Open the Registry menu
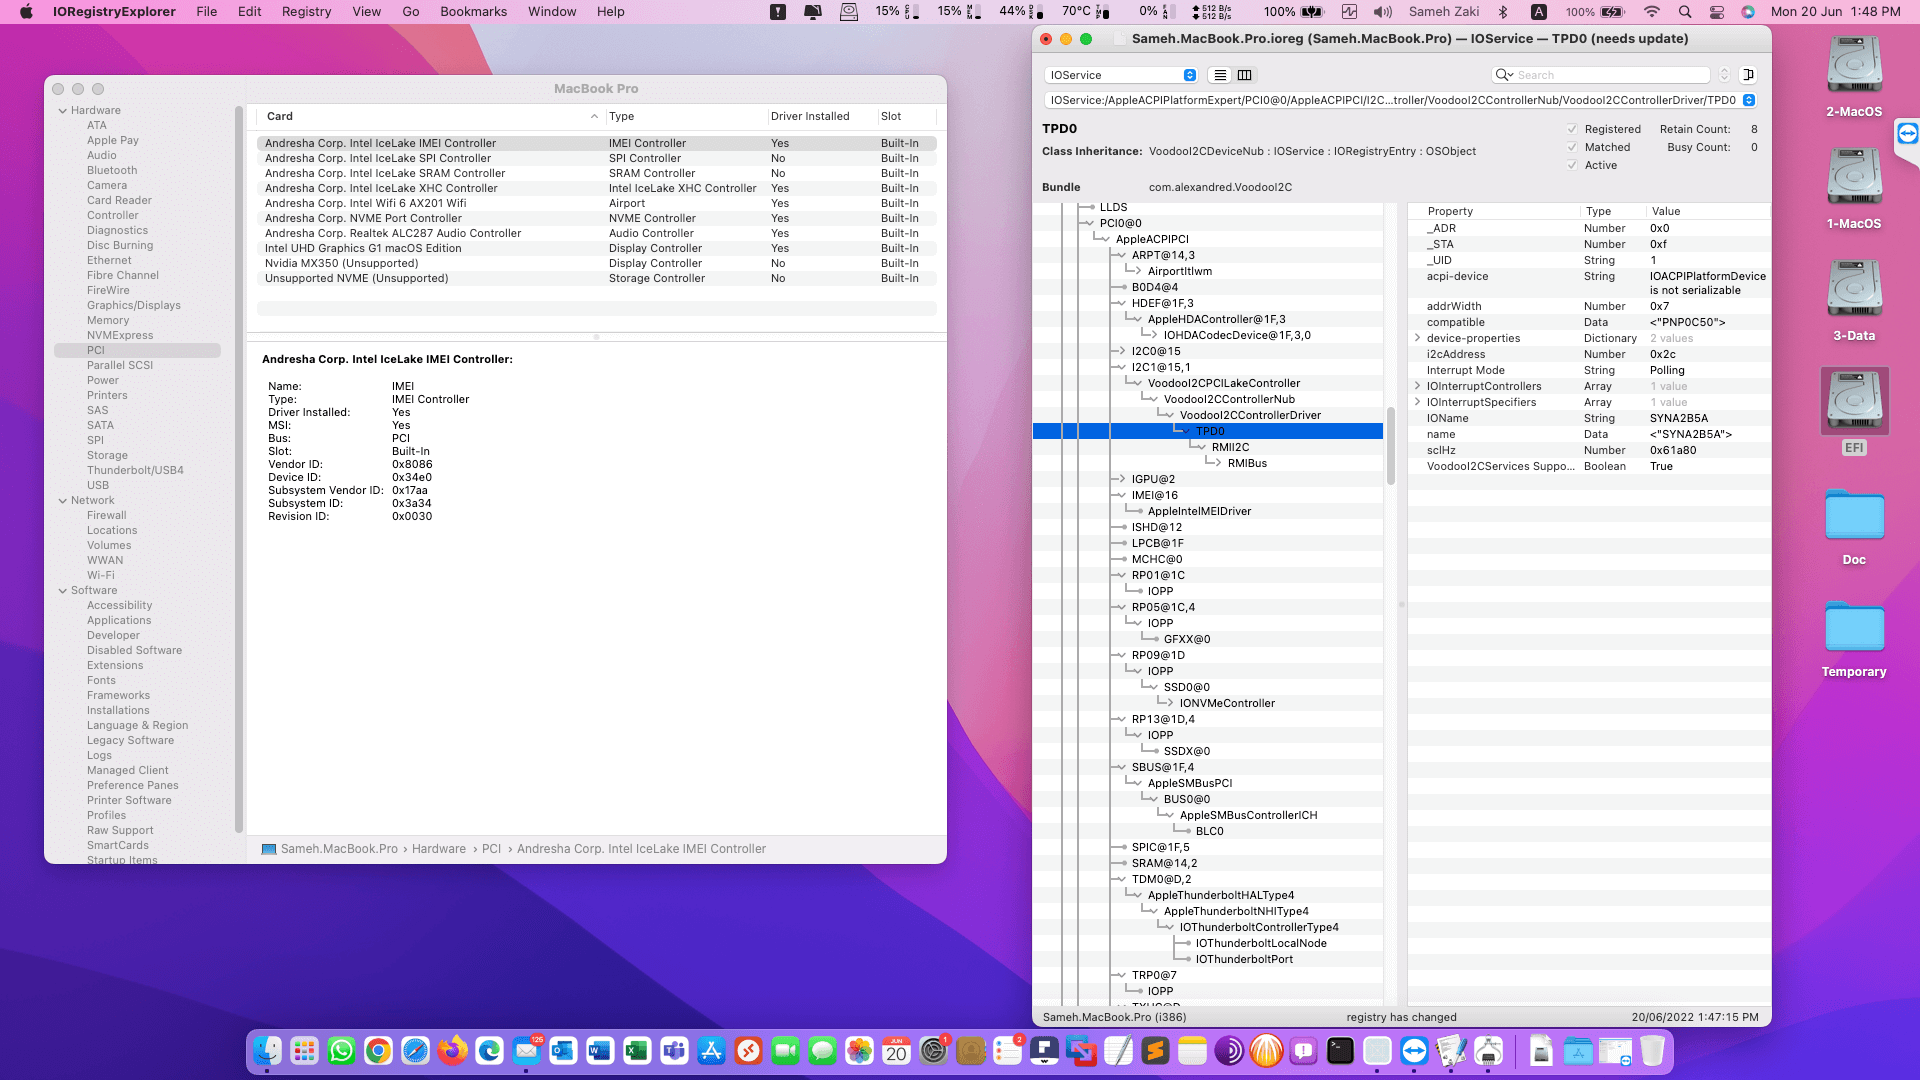 click(x=306, y=12)
